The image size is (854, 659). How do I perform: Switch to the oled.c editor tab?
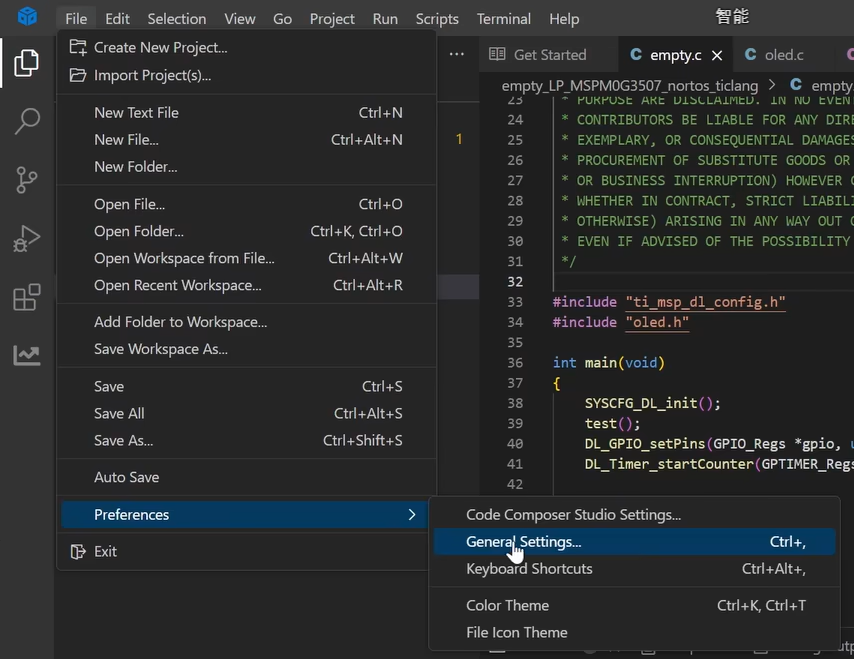pyautogui.click(x=783, y=55)
